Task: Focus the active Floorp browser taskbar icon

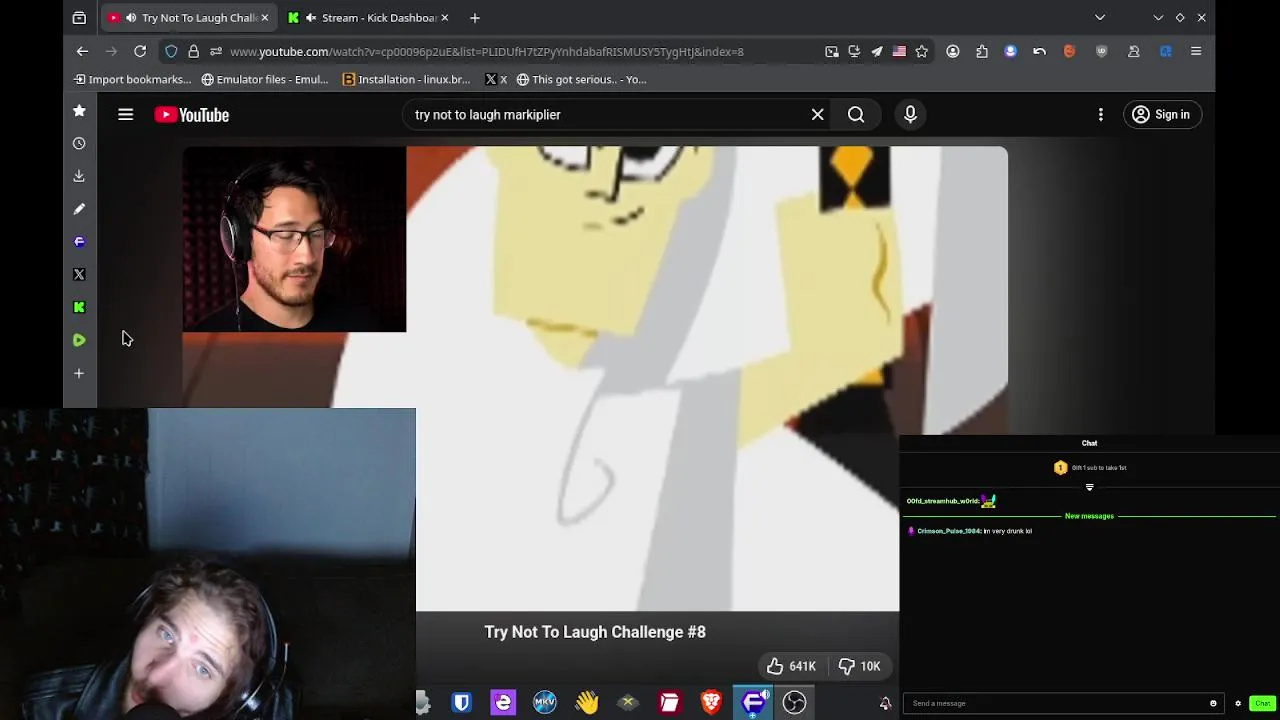Action: click(753, 702)
